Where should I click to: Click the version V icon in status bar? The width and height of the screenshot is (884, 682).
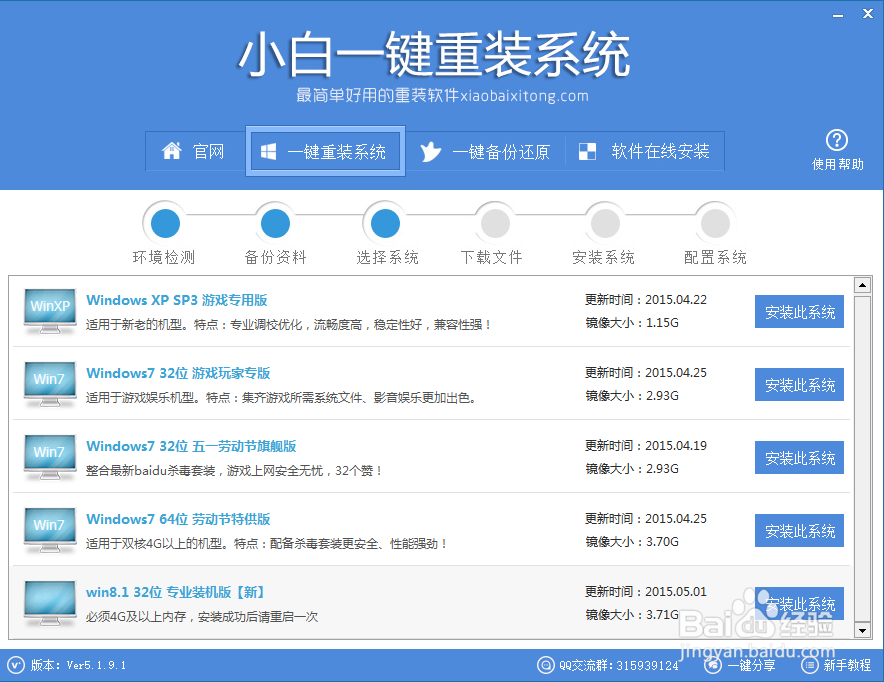pos(16,665)
